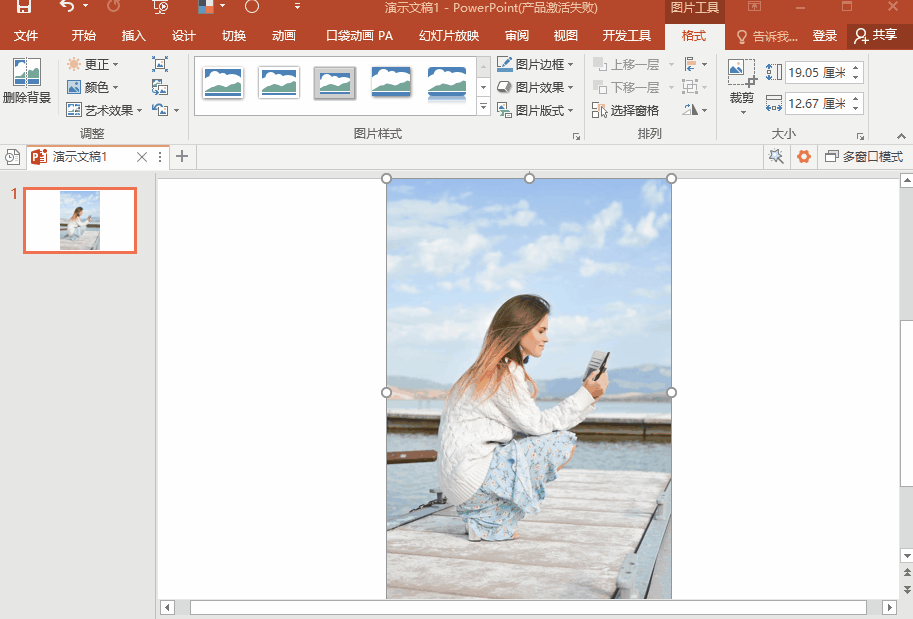Open the File (文件) menu
This screenshot has width=913, height=619.
[x=26, y=36]
